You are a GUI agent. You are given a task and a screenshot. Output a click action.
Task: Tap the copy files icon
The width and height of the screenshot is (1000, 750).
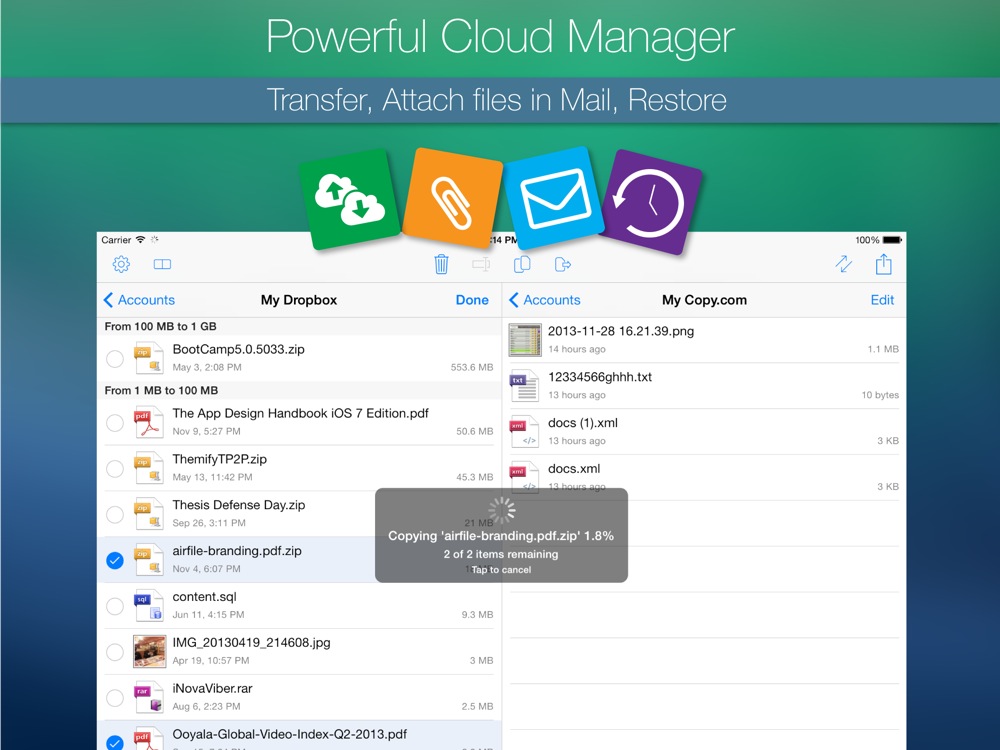point(522,264)
